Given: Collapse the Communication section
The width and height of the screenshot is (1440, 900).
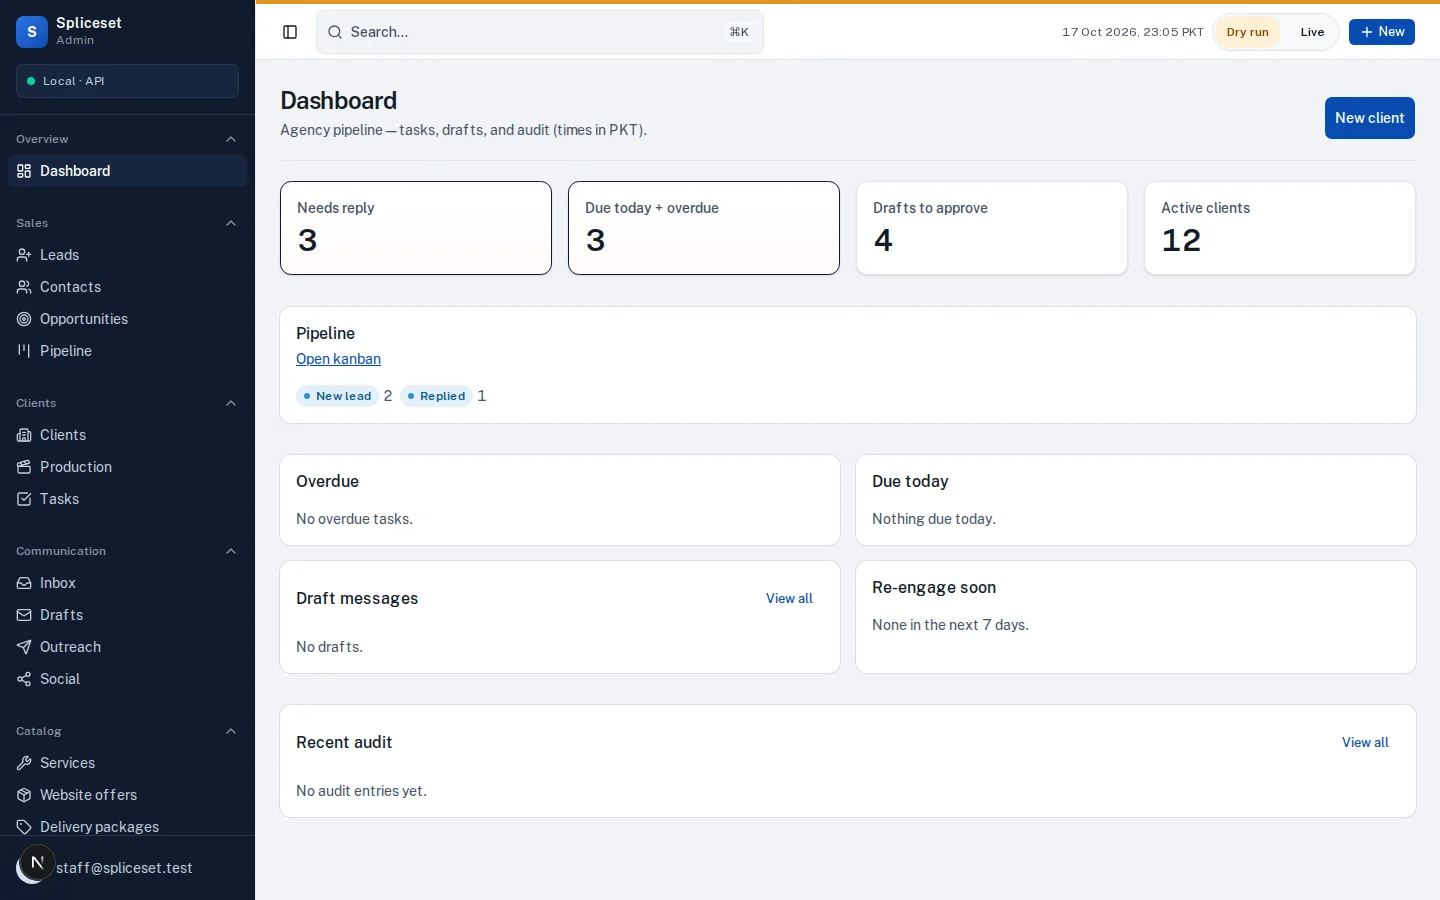Looking at the screenshot, I should click(231, 551).
